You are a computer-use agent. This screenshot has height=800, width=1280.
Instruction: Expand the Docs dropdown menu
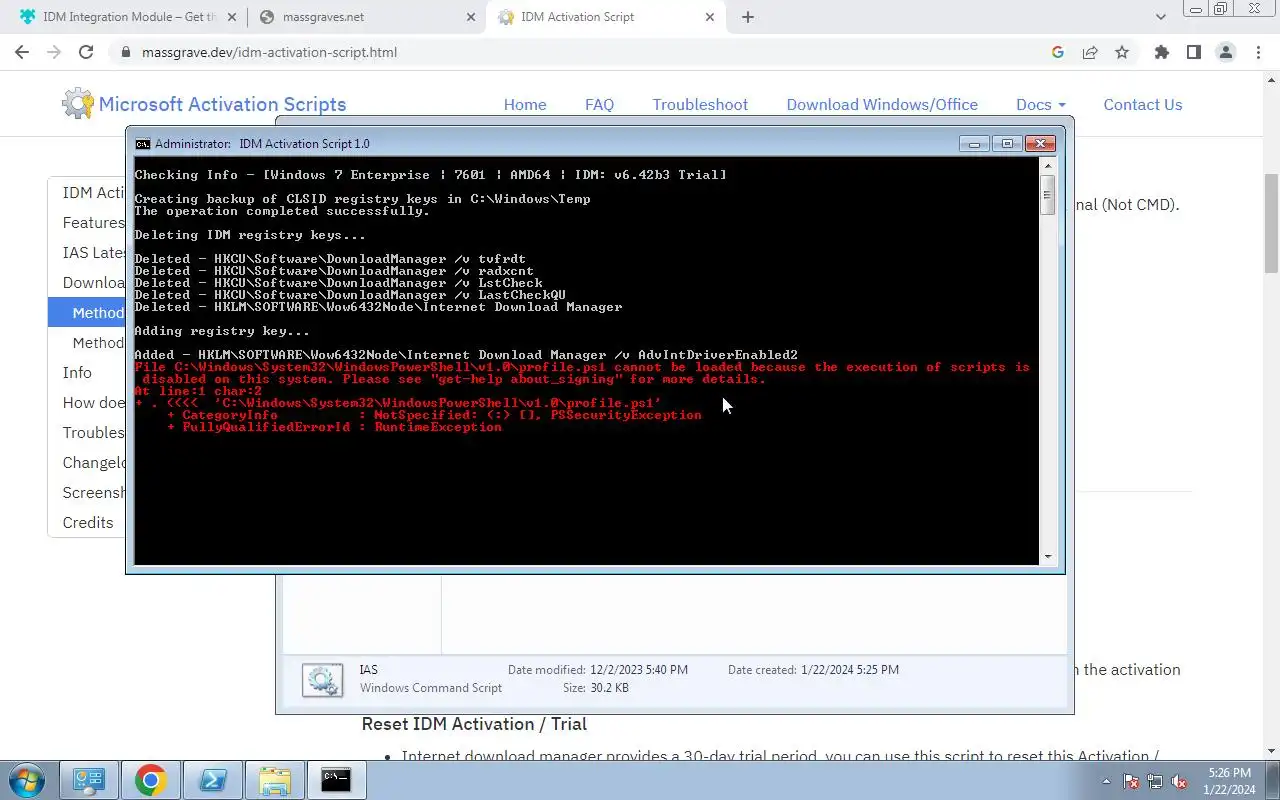pos(1041,104)
